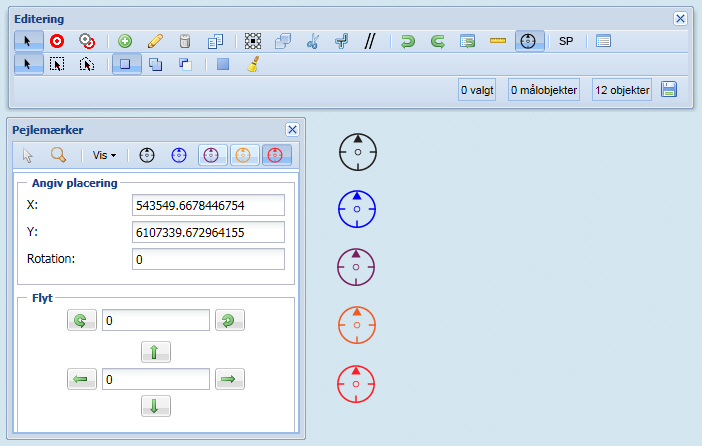The width and height of the screenshot is (702, 446).
Task: Select the pencil edit tool
Action: click(x=155, y=41)
